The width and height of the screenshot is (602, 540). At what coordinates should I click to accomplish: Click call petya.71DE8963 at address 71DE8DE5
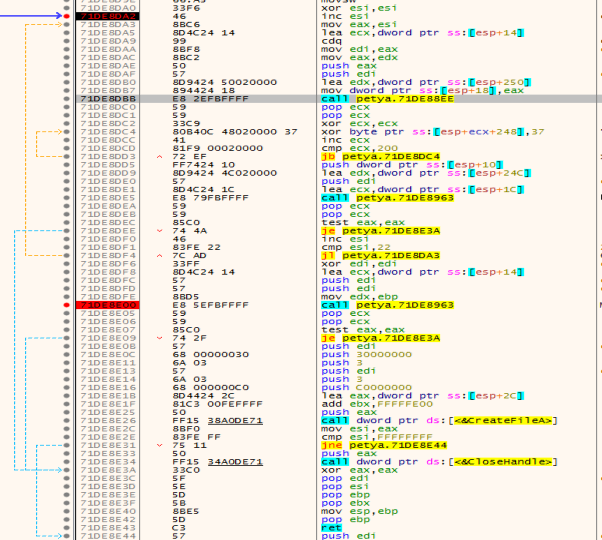coord(387,198)
